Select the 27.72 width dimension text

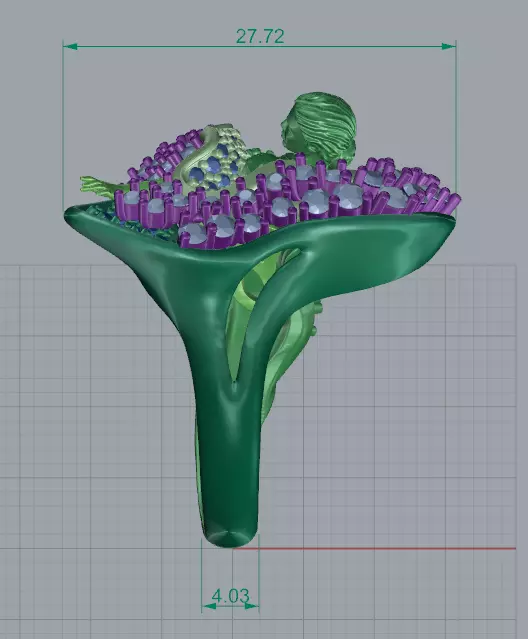pos(260,36)
